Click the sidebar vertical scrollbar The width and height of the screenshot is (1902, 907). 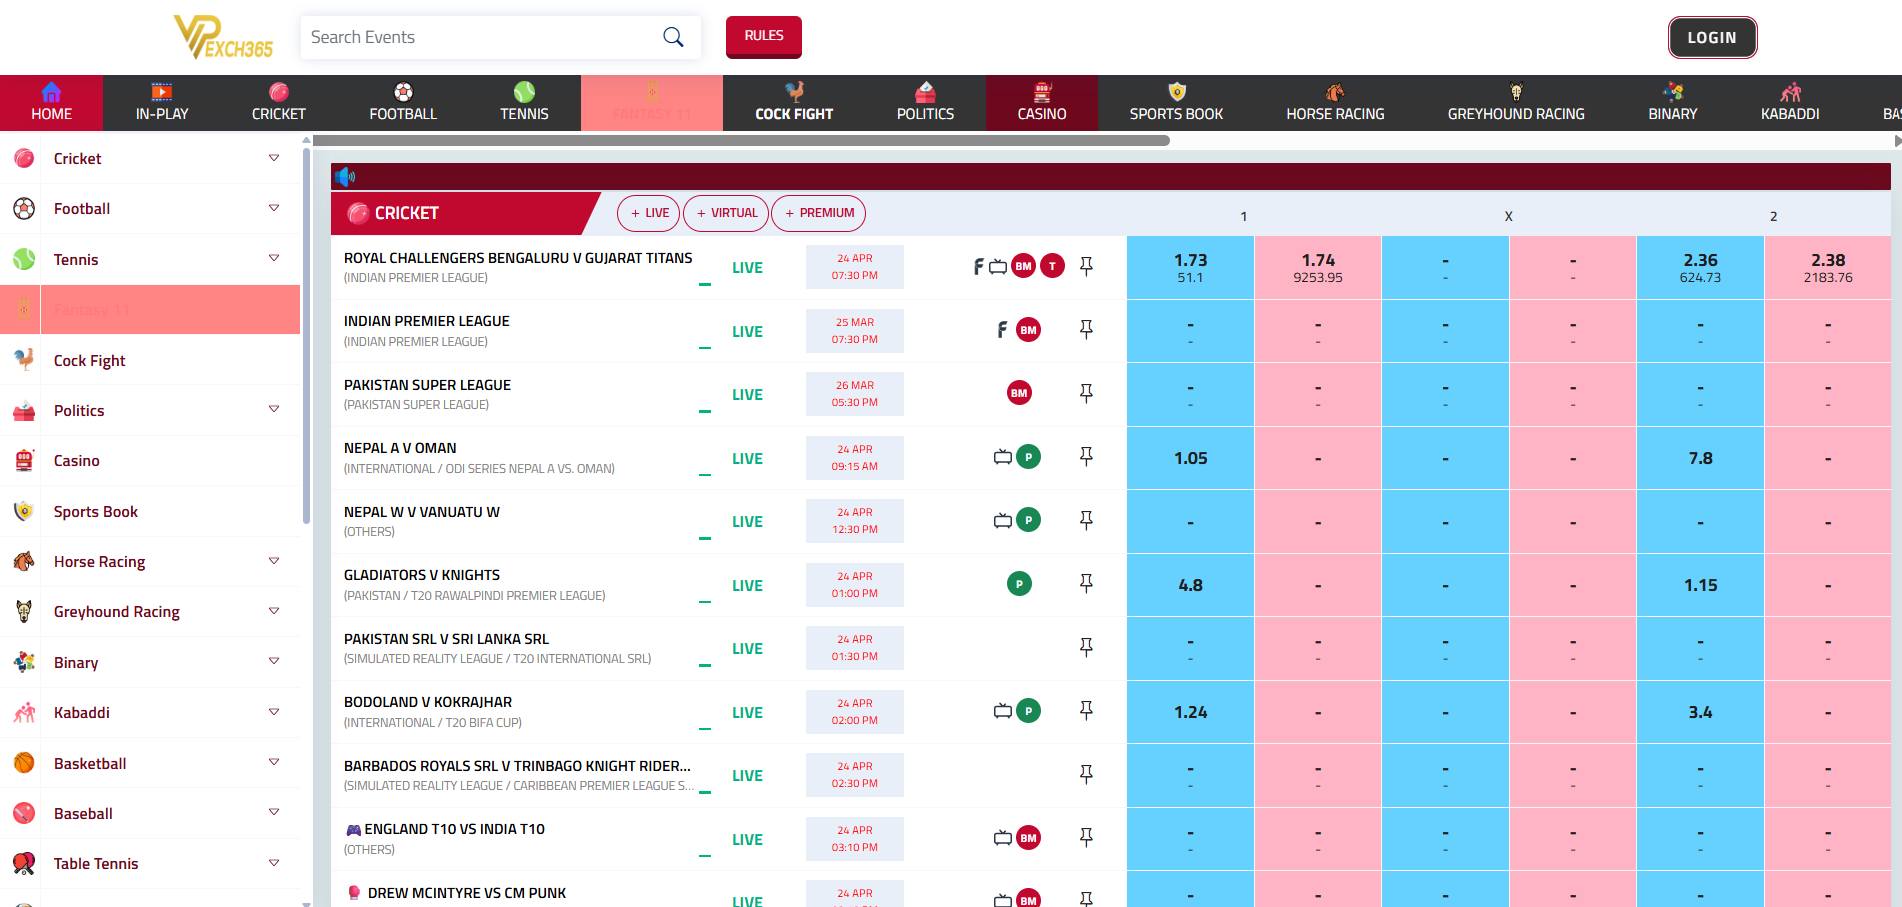point(306,335)
